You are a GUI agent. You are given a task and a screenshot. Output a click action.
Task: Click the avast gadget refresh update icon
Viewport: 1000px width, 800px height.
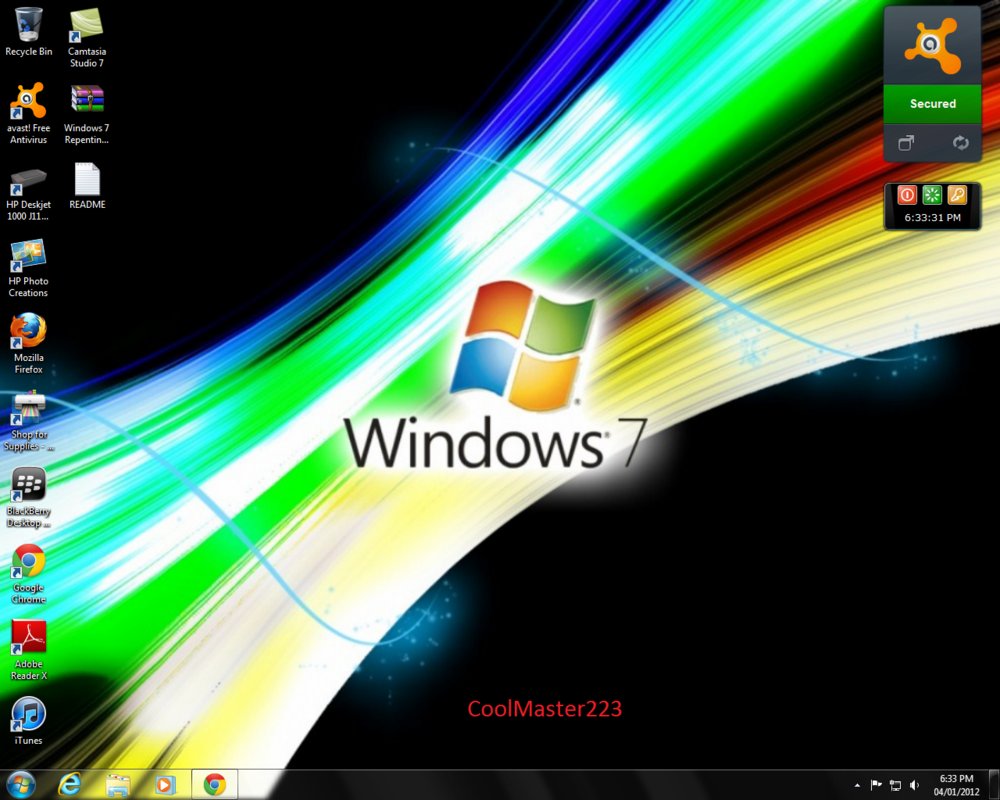pos(960,143)
